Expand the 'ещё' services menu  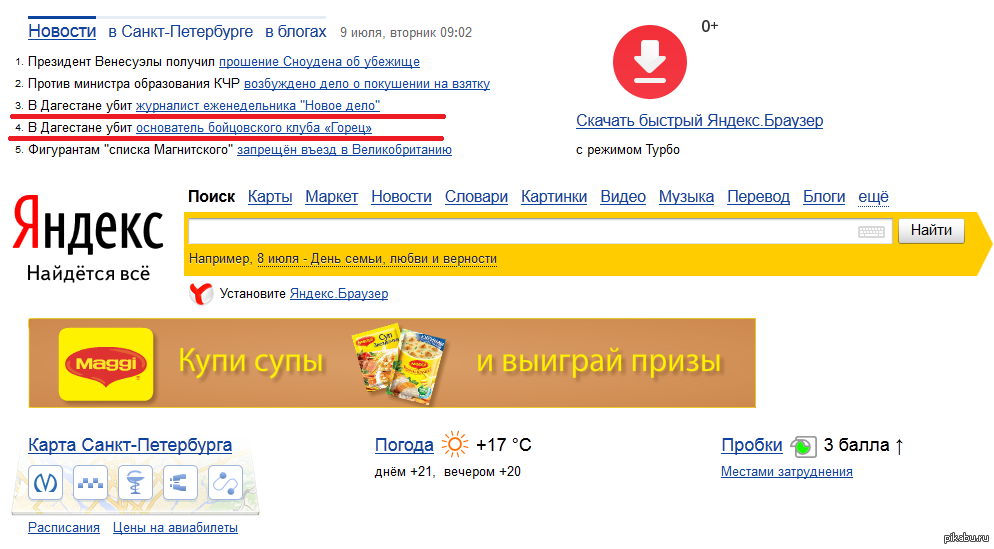pyautogui.click(x=873, y=197)
